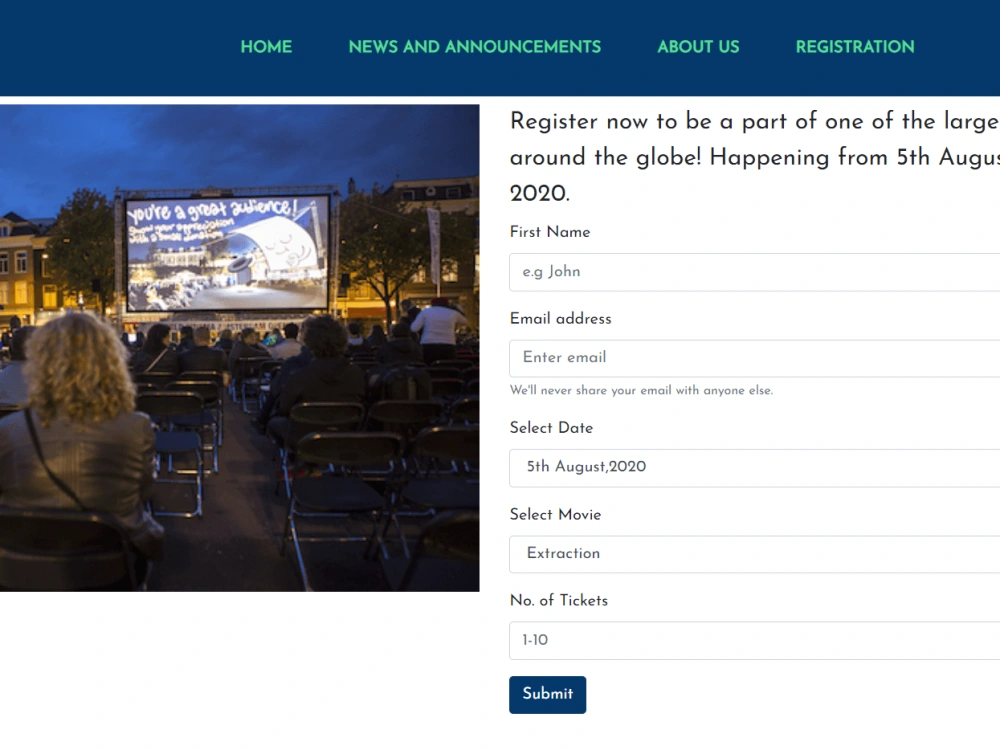
Task: Click the email privacy note text
Action: [641, 390]
